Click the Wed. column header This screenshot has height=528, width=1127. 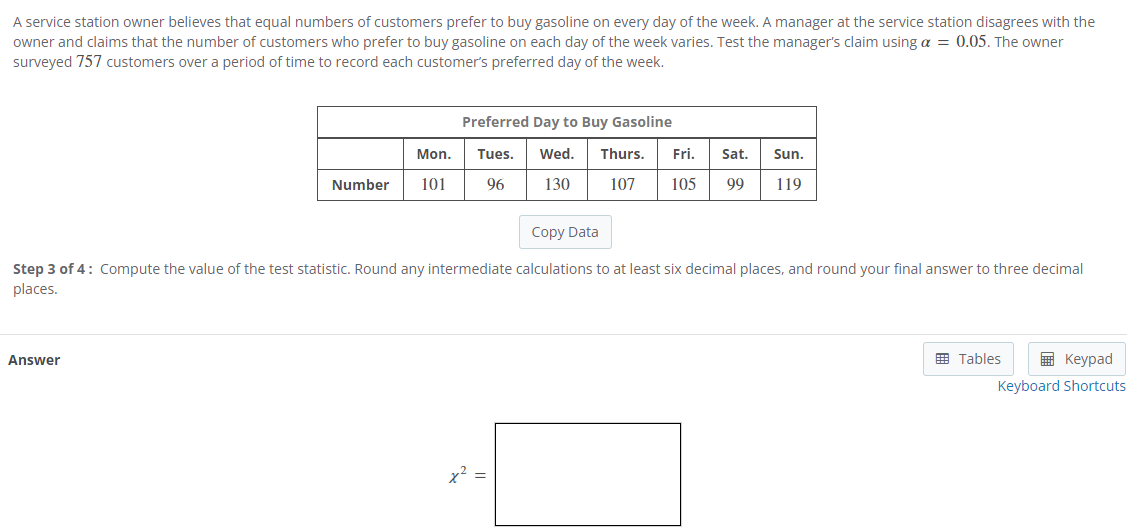(556, 154)
